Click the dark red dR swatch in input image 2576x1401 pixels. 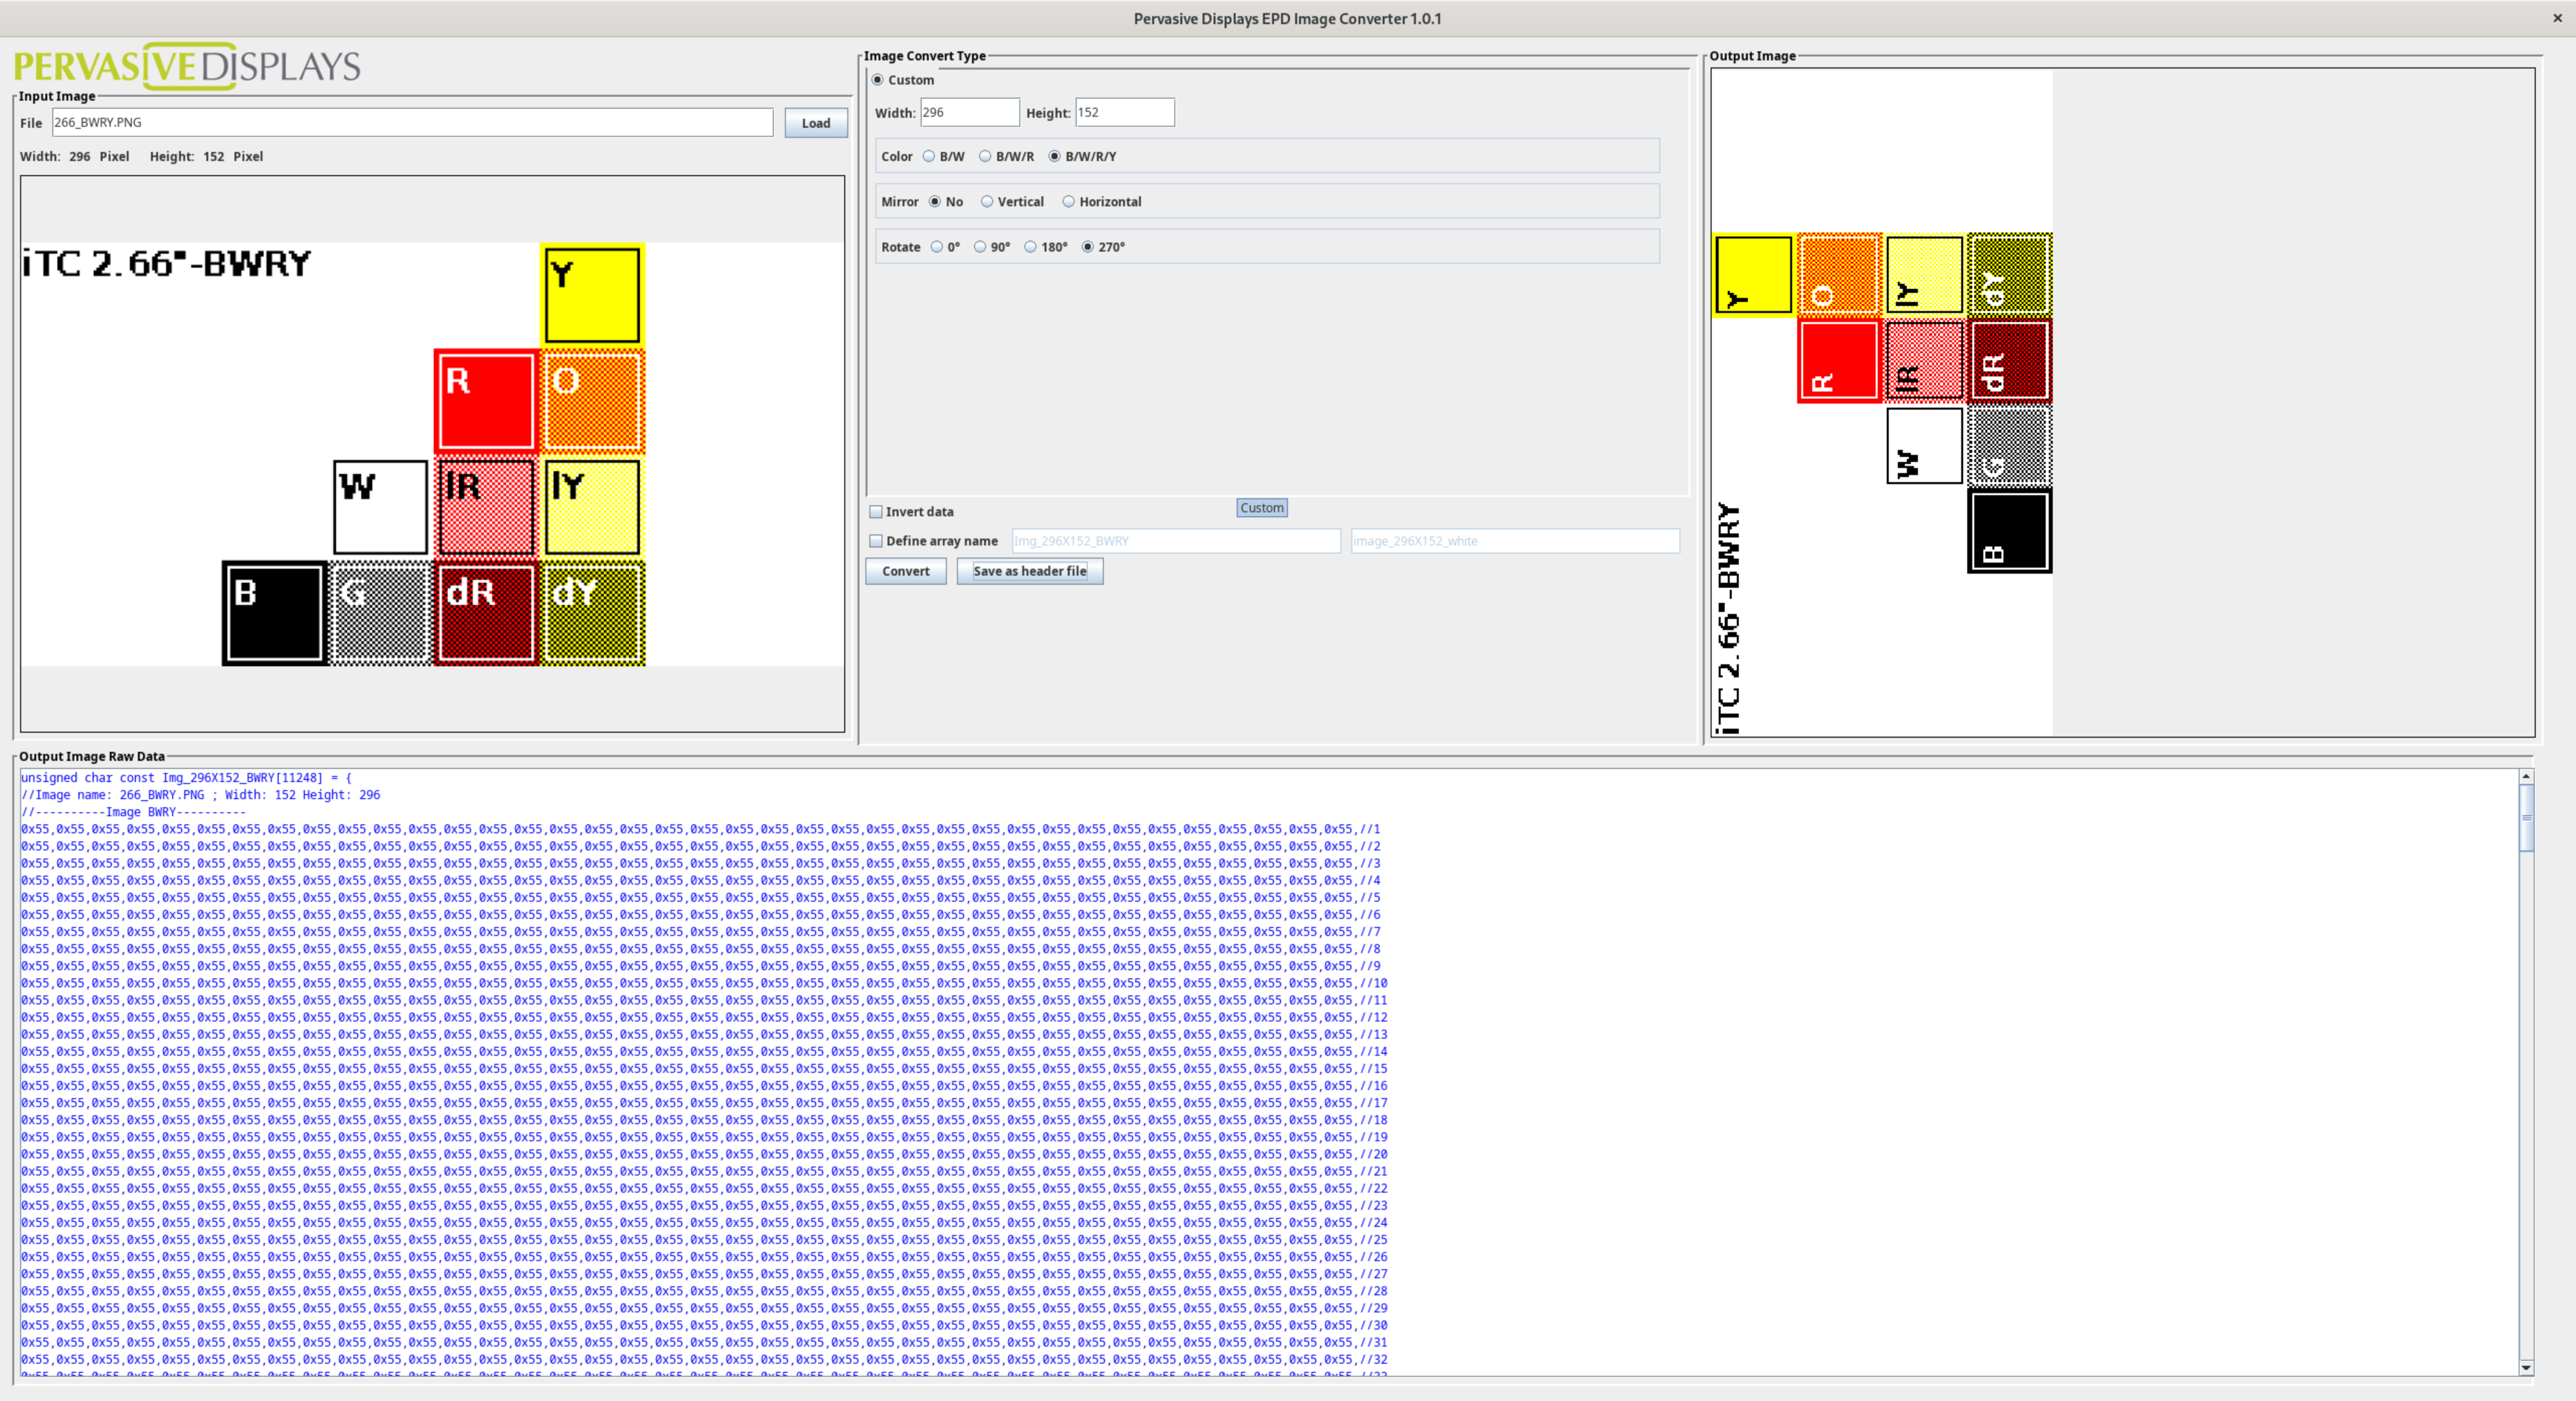[486, 613]
